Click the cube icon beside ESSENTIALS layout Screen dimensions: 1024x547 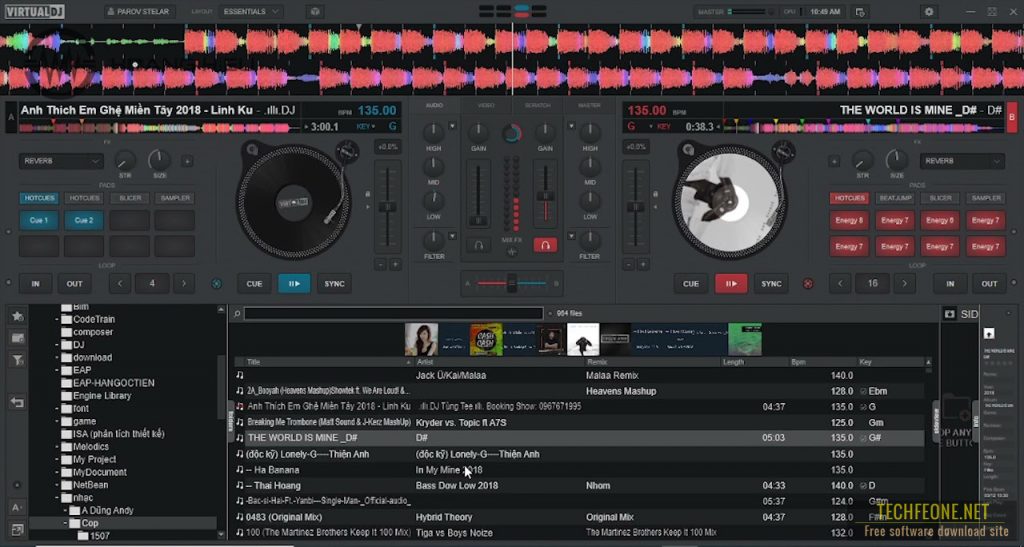[x=315, y=12]
